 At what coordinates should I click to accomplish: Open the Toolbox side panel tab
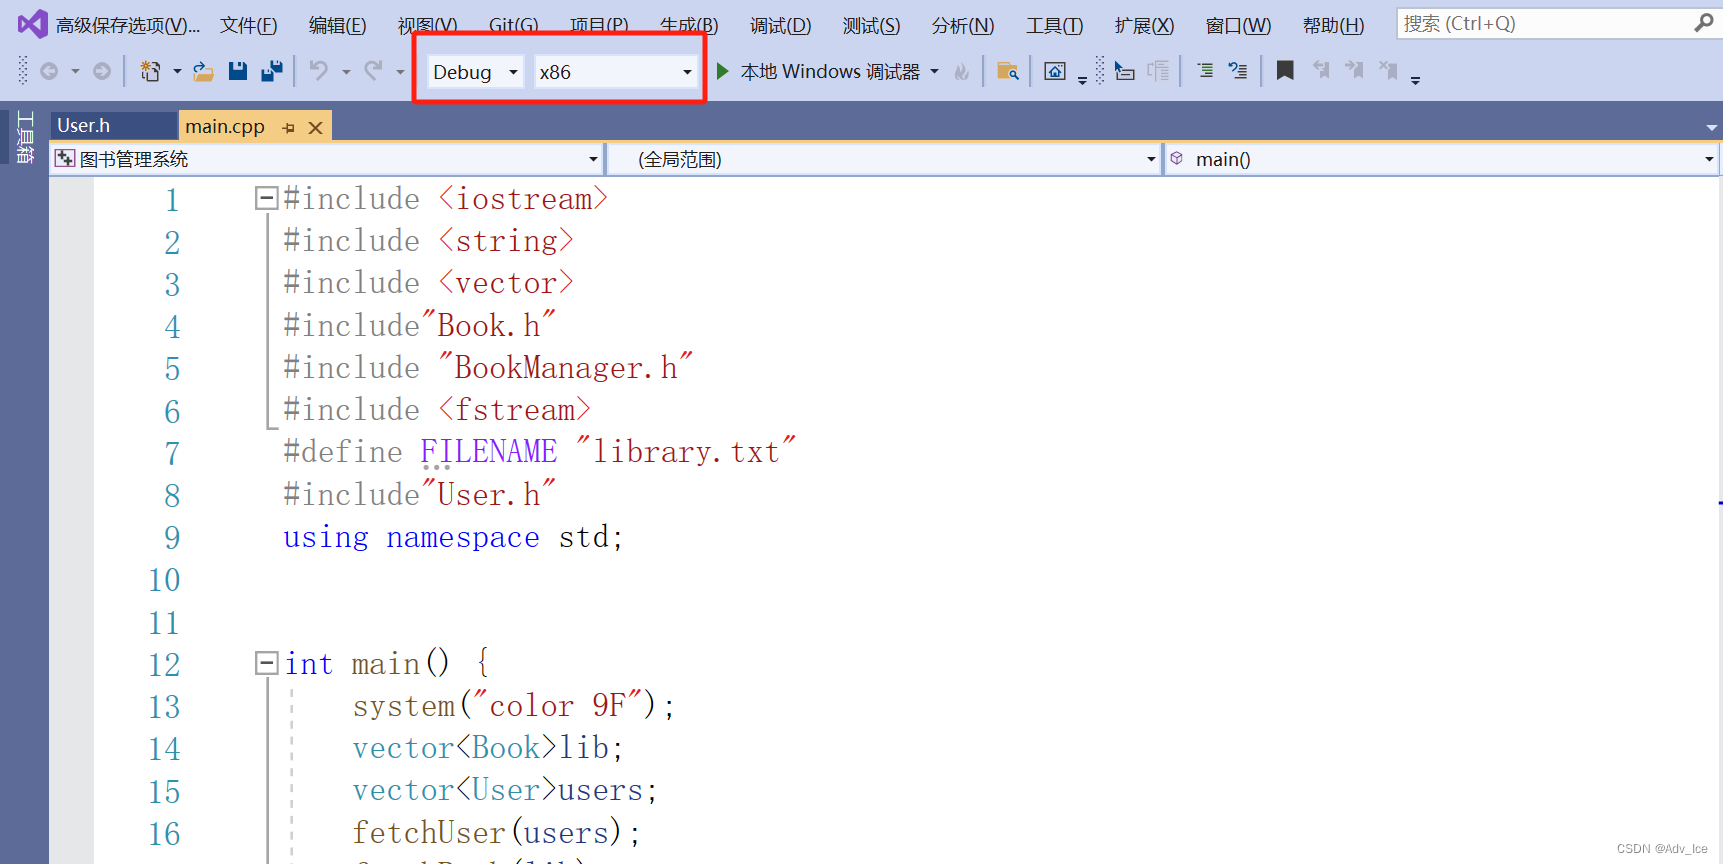tap(25, 137)
